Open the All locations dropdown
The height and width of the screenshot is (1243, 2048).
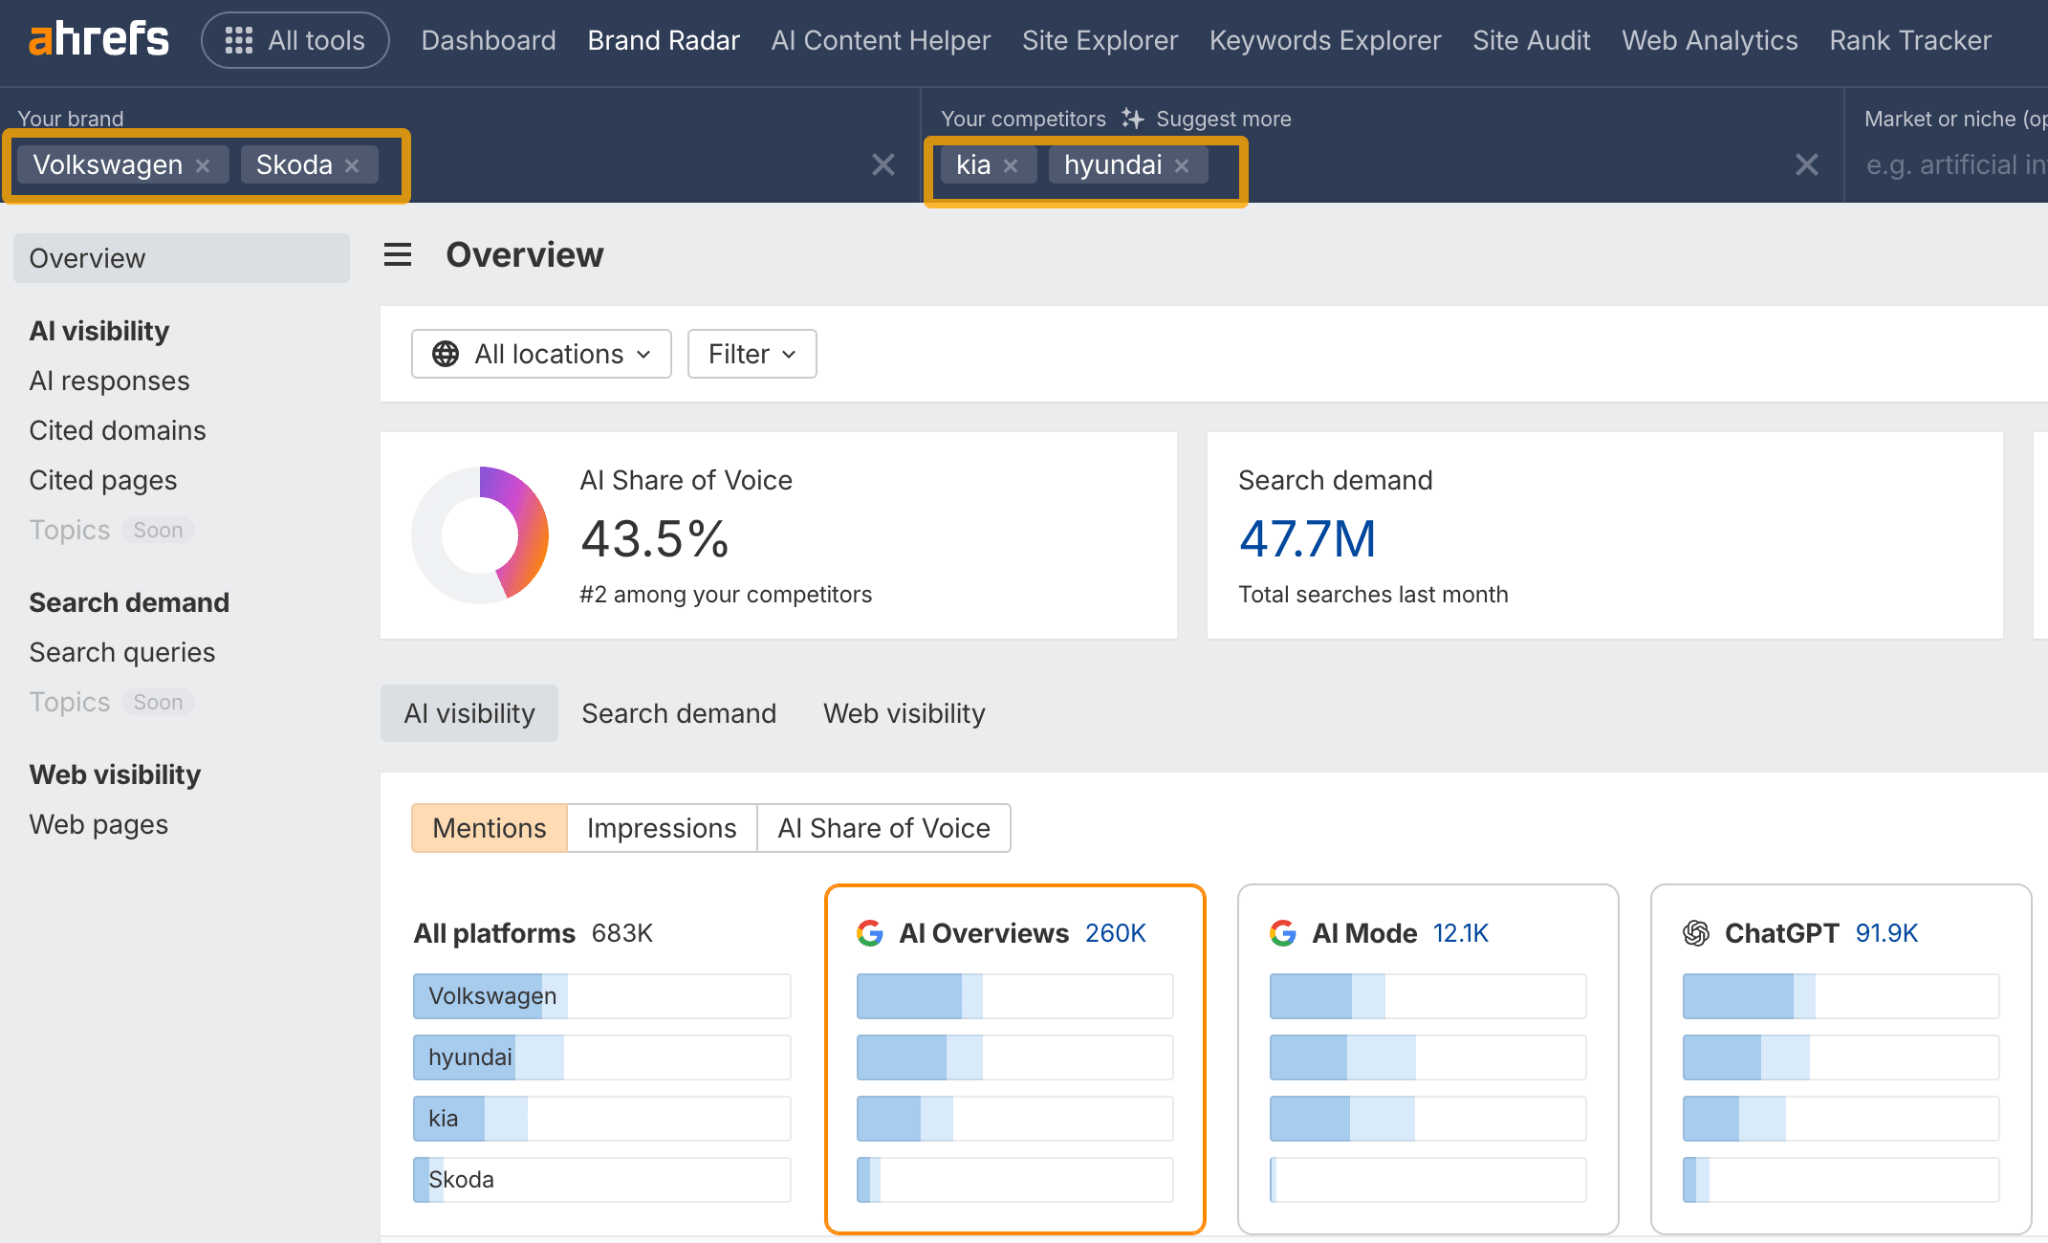pos(540,353)
